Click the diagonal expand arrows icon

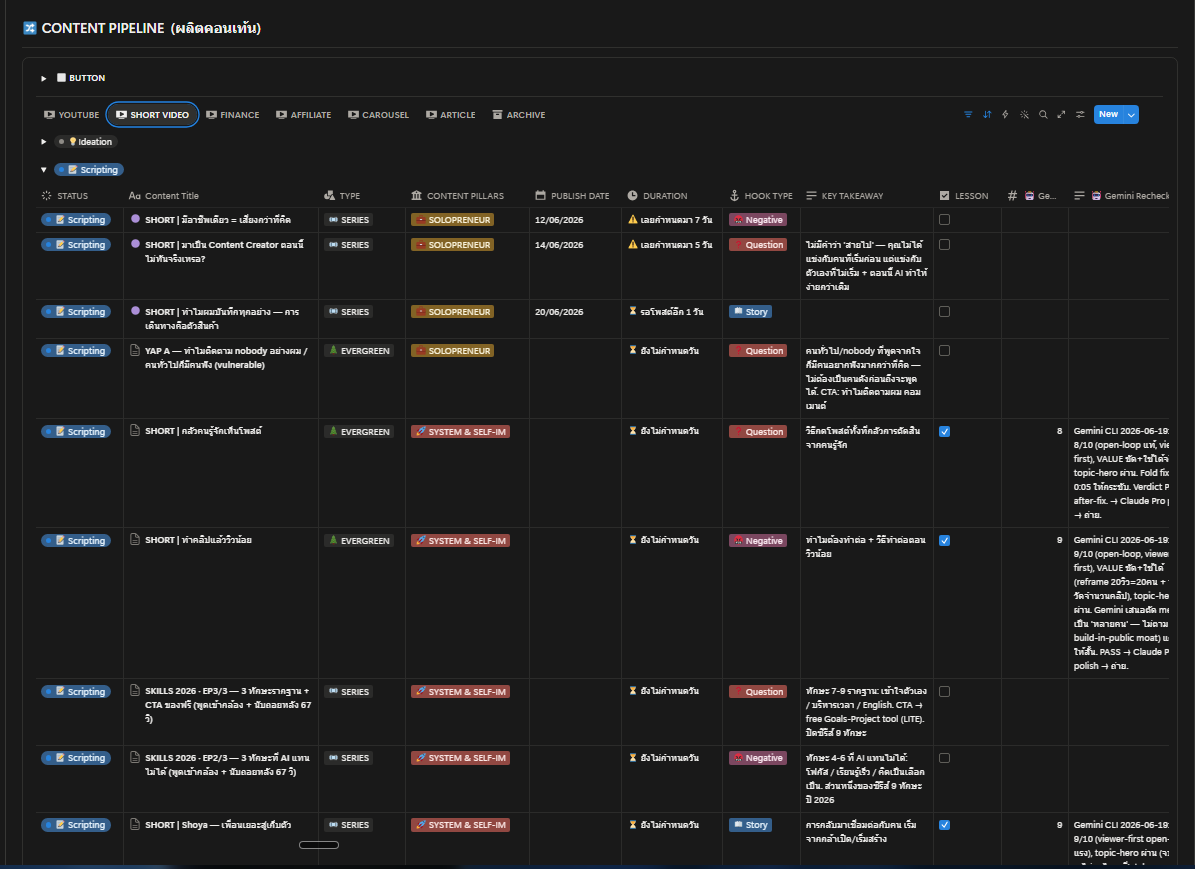click(x=1061, y=114)
